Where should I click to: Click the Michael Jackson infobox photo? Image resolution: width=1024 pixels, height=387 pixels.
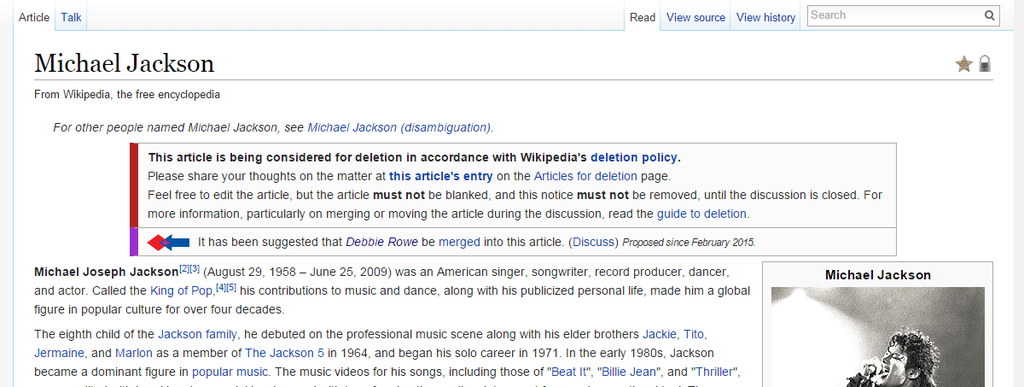coord(877,337)
